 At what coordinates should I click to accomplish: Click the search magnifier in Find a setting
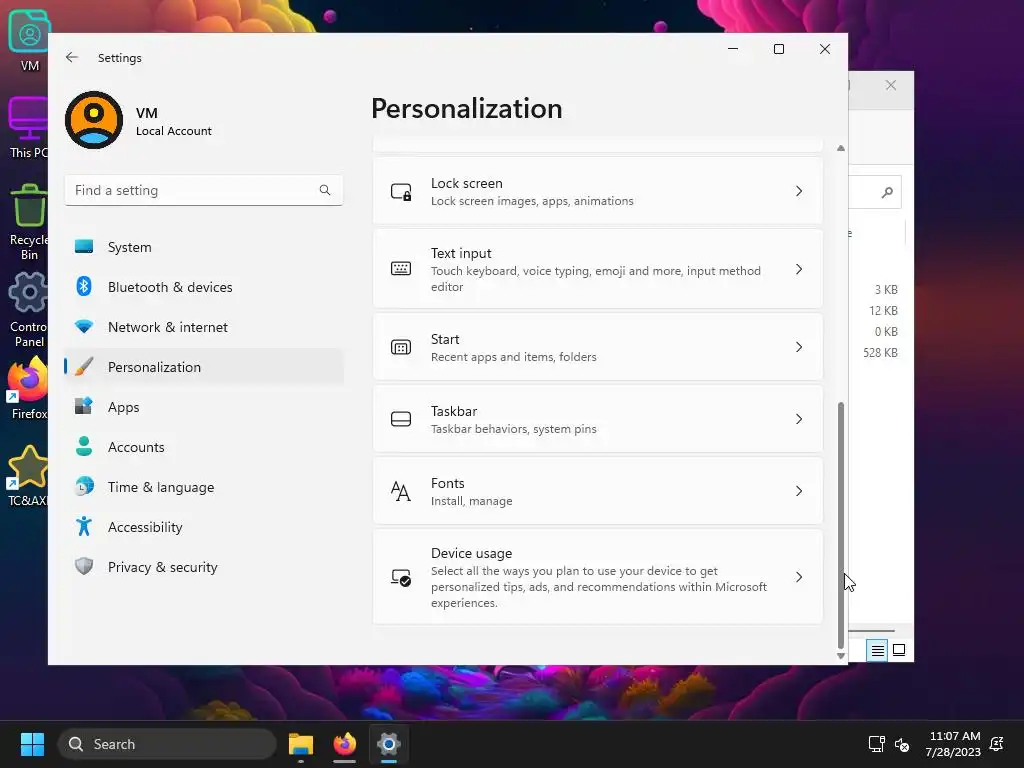[325, 190]
